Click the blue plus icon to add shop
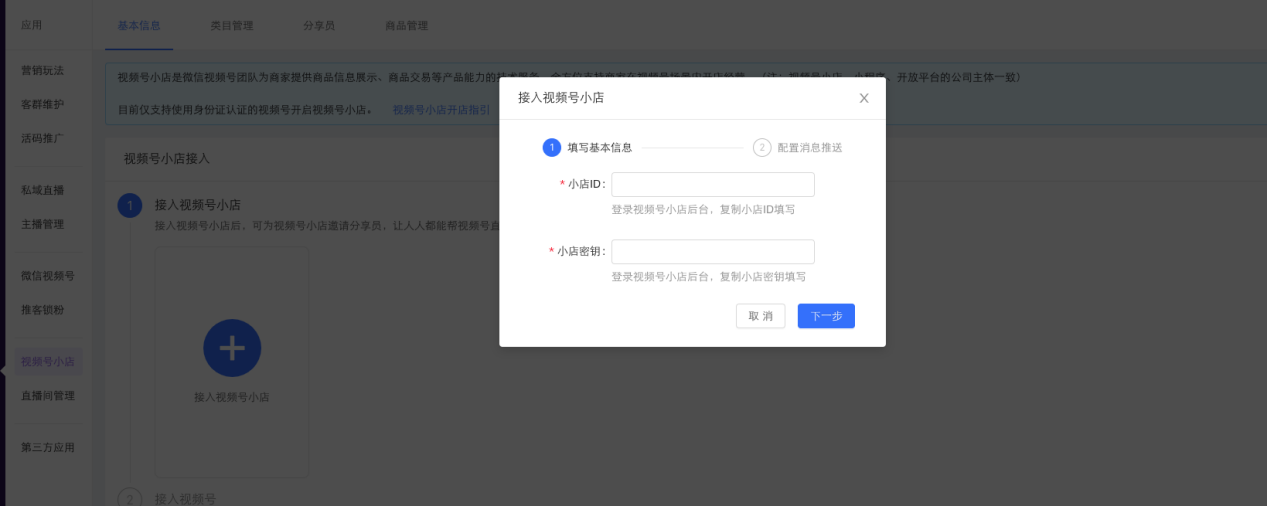 pyautogui.click(x=232, y=348)
